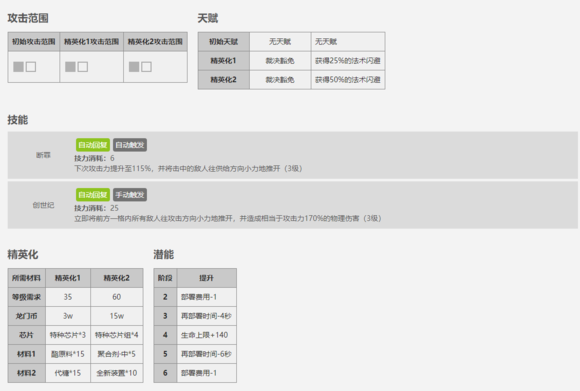The image size is (580, 391).
Task: Click the first skill's green 自动回复 tag
Action: [93, 145]
